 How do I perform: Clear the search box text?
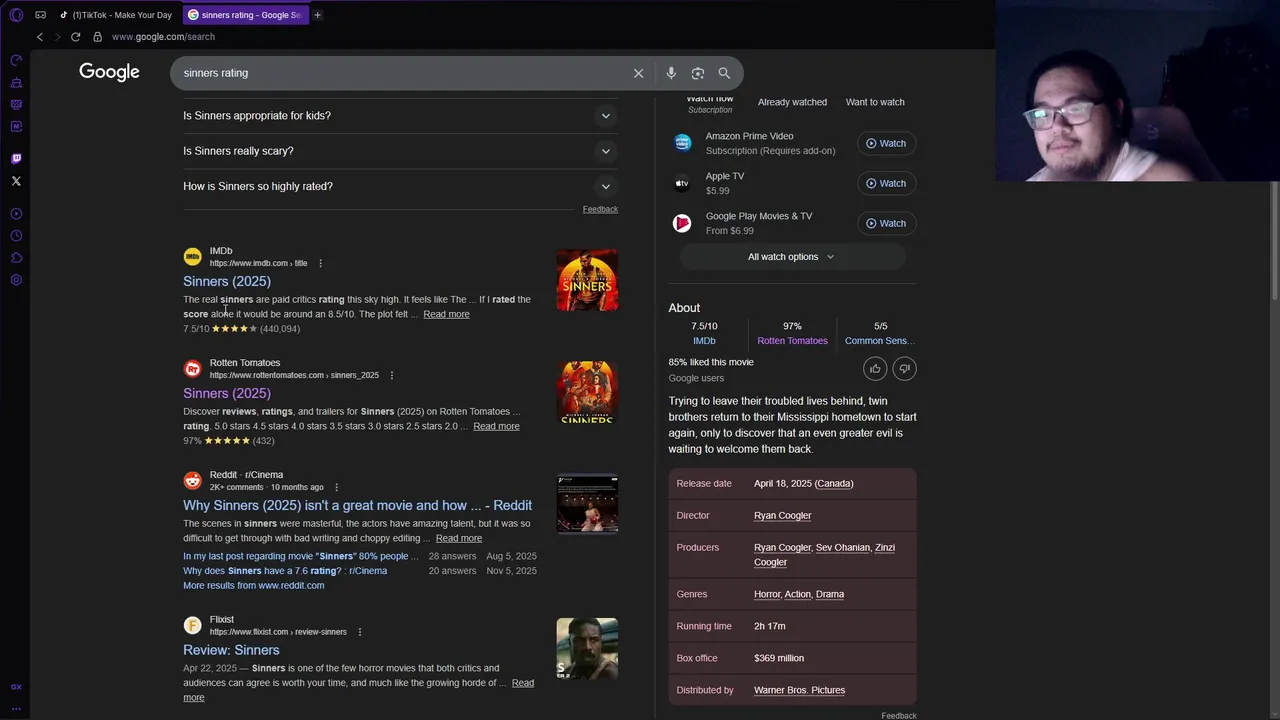point(638,73)
